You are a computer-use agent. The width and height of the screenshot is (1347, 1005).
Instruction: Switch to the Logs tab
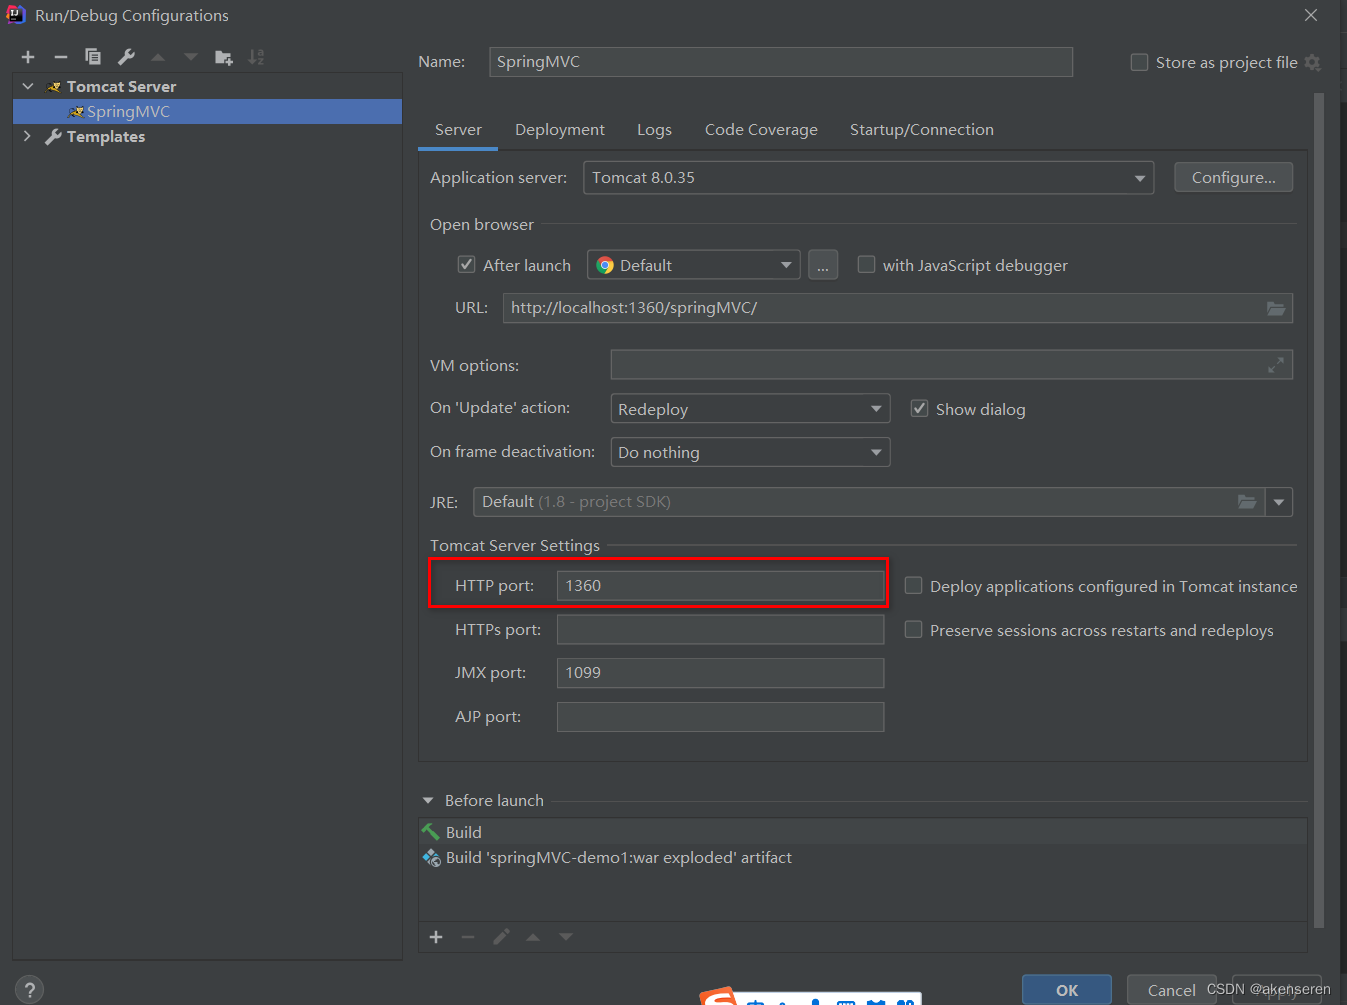(654, 130)
